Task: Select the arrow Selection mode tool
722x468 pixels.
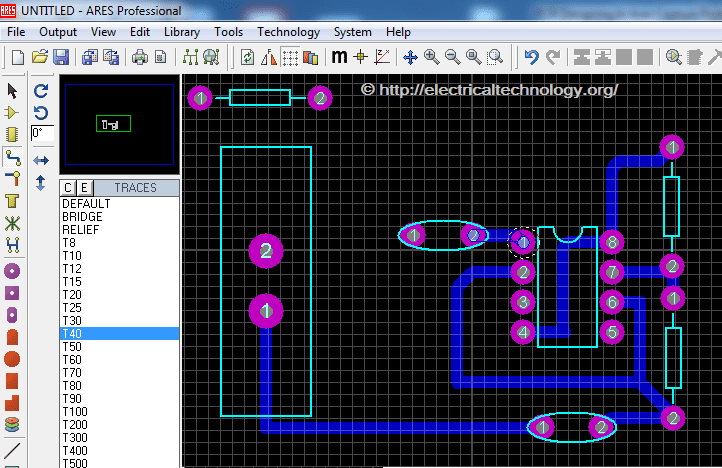Action: 12,91
